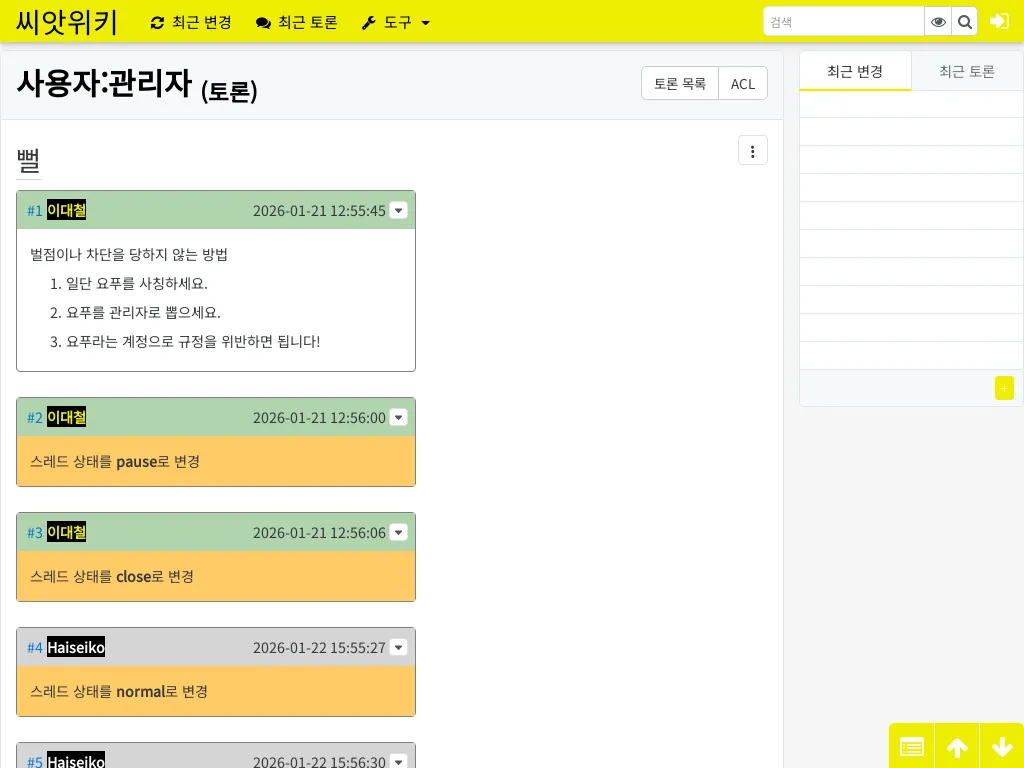
Task: Toggle the eye preview icon beside search
Action: (938, 21)
